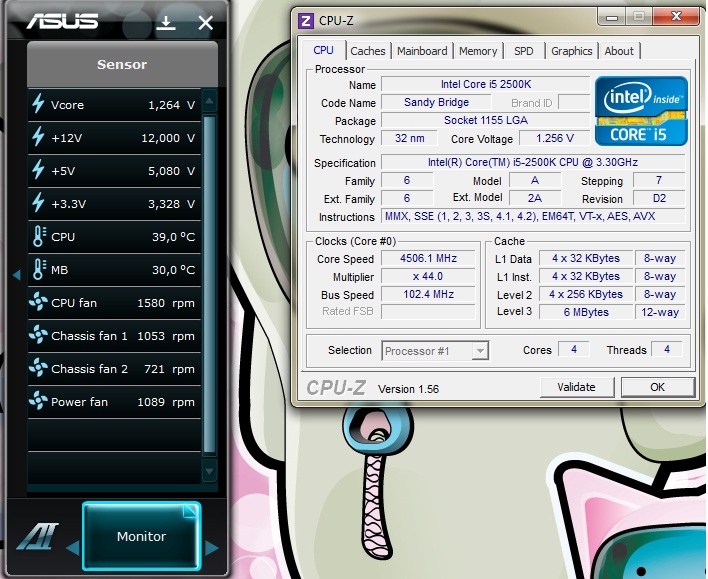Viewport: 708px width, 579px height.
Task: Click the ASUS logo in the sensor panel
Action: pyautogui.click(x=62, y=21)
